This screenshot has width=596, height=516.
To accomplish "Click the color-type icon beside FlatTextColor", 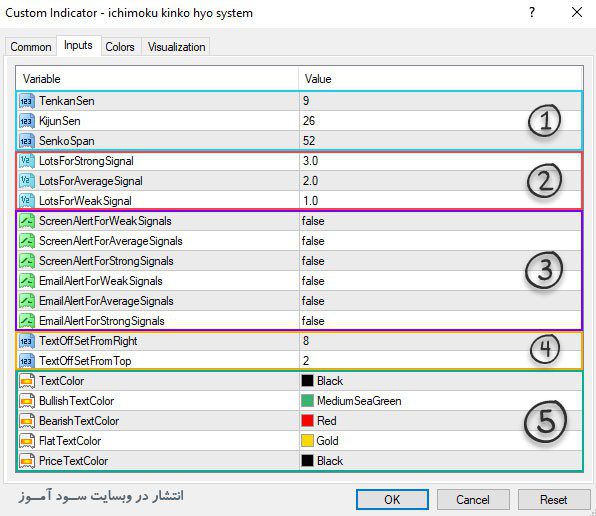I will point(27,441).
